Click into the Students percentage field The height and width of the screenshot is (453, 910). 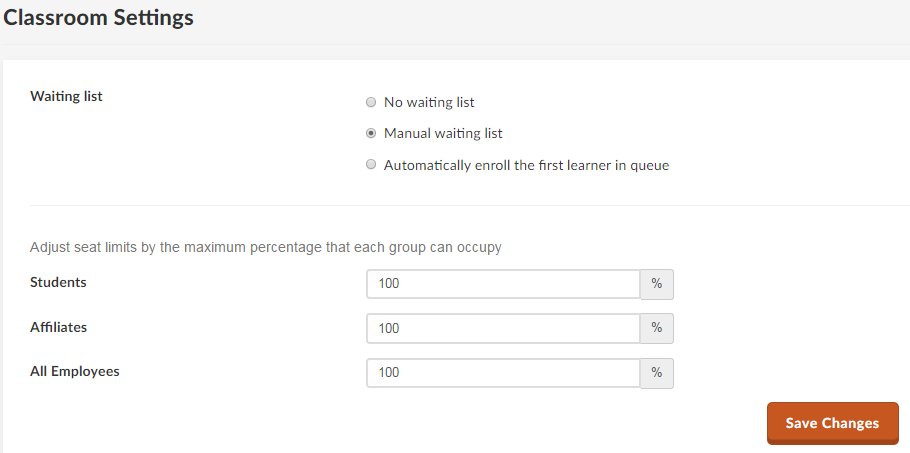[503, 284]
